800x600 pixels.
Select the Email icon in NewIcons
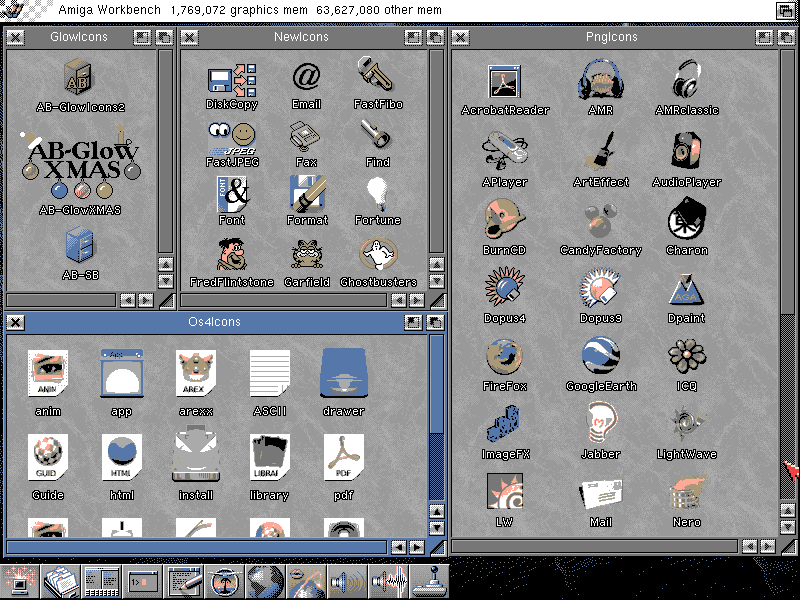pyautogui.click(x=306, y=78)
